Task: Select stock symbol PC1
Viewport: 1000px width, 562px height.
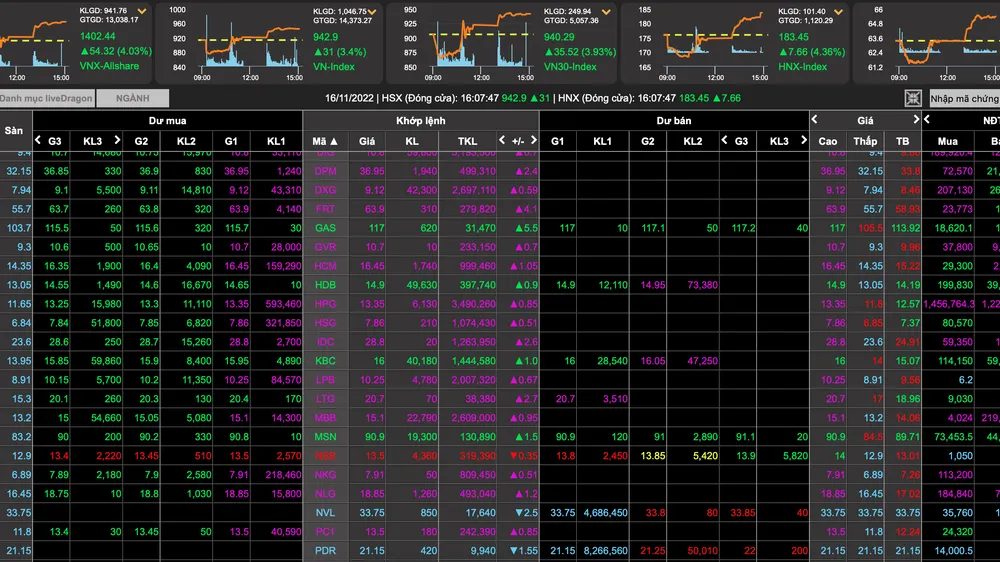Action: tap(325, 531)
